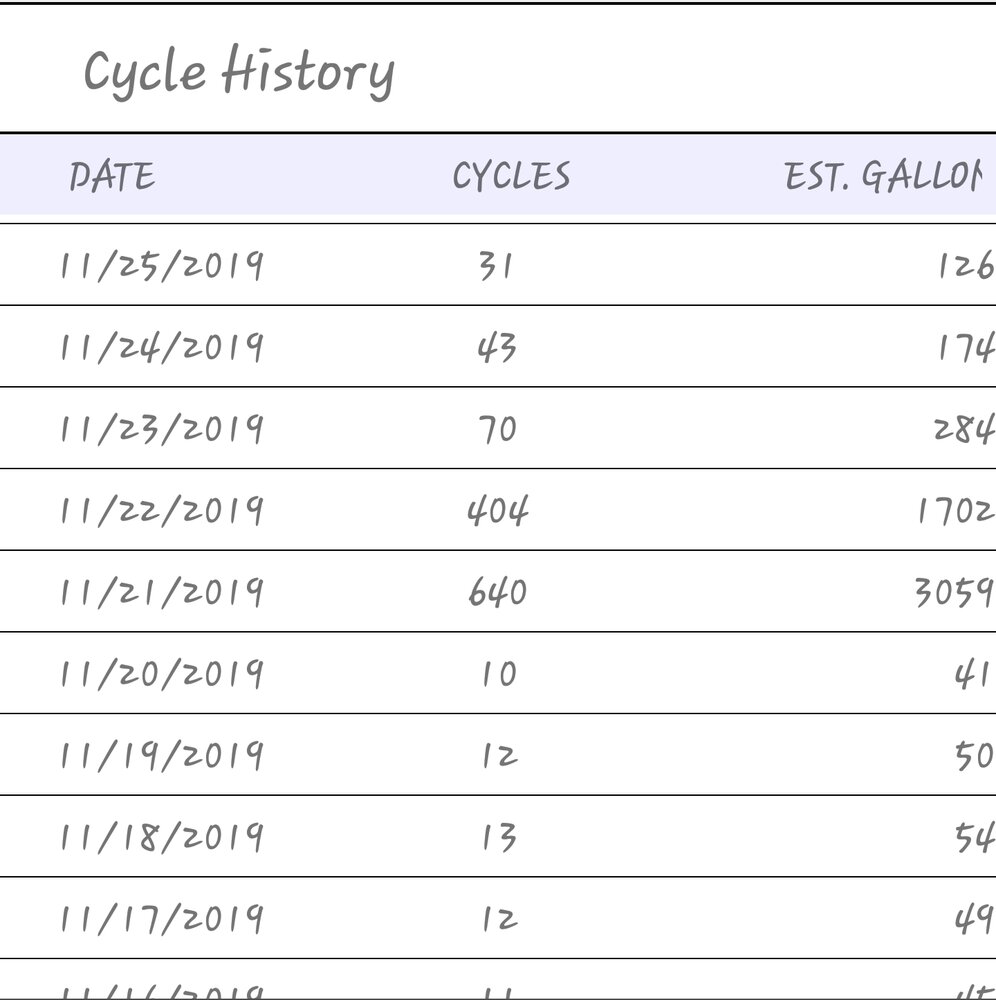Select the CYCLES column header

(x=511, y=176)
